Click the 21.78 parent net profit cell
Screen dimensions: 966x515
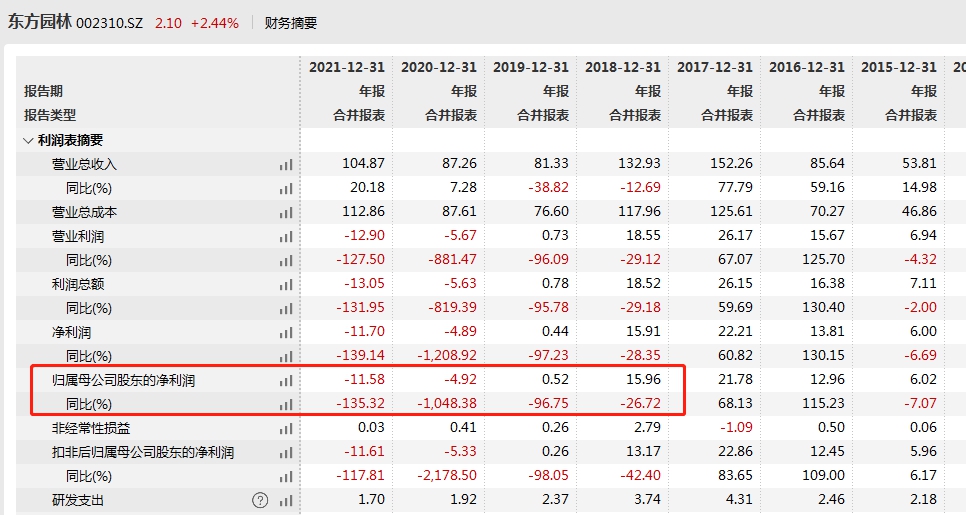[735, 379]
